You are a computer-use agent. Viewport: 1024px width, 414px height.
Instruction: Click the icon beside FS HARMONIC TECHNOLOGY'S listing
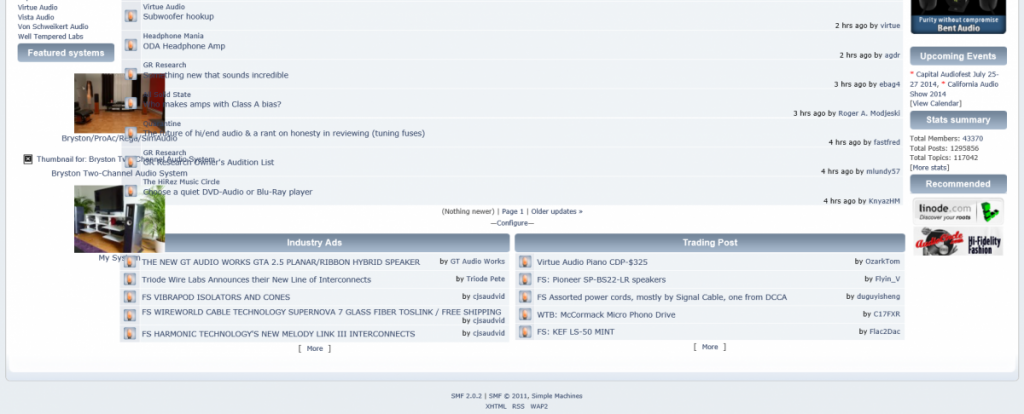131,334
